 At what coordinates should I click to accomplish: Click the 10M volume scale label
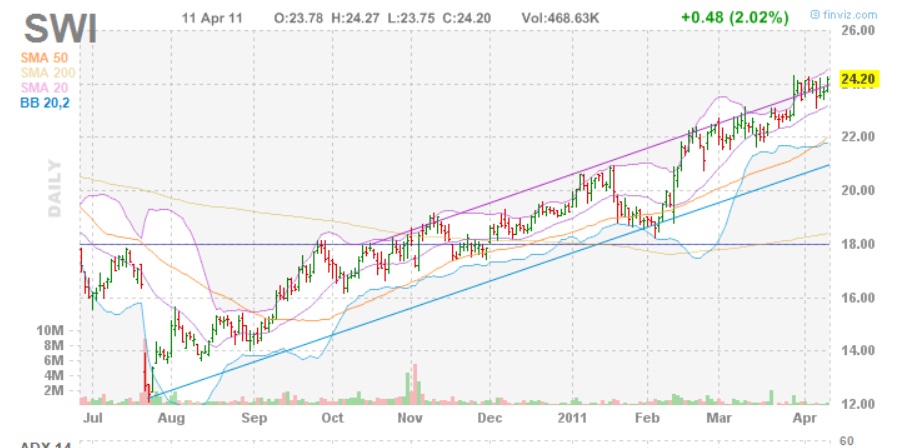(x=50, y=330)
